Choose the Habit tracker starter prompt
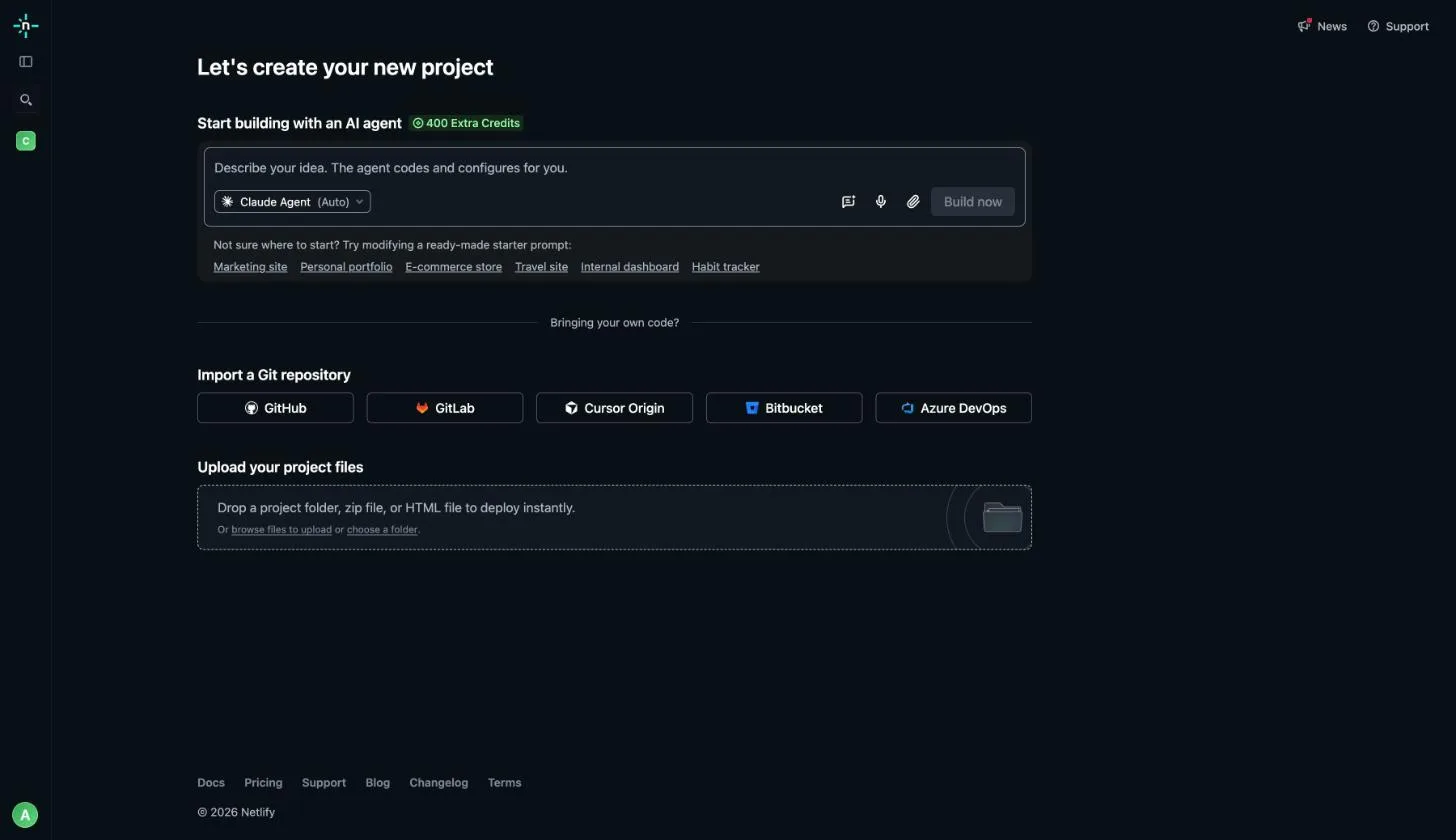Viewport: 1456px width, 840px height. tap(725, 267)
